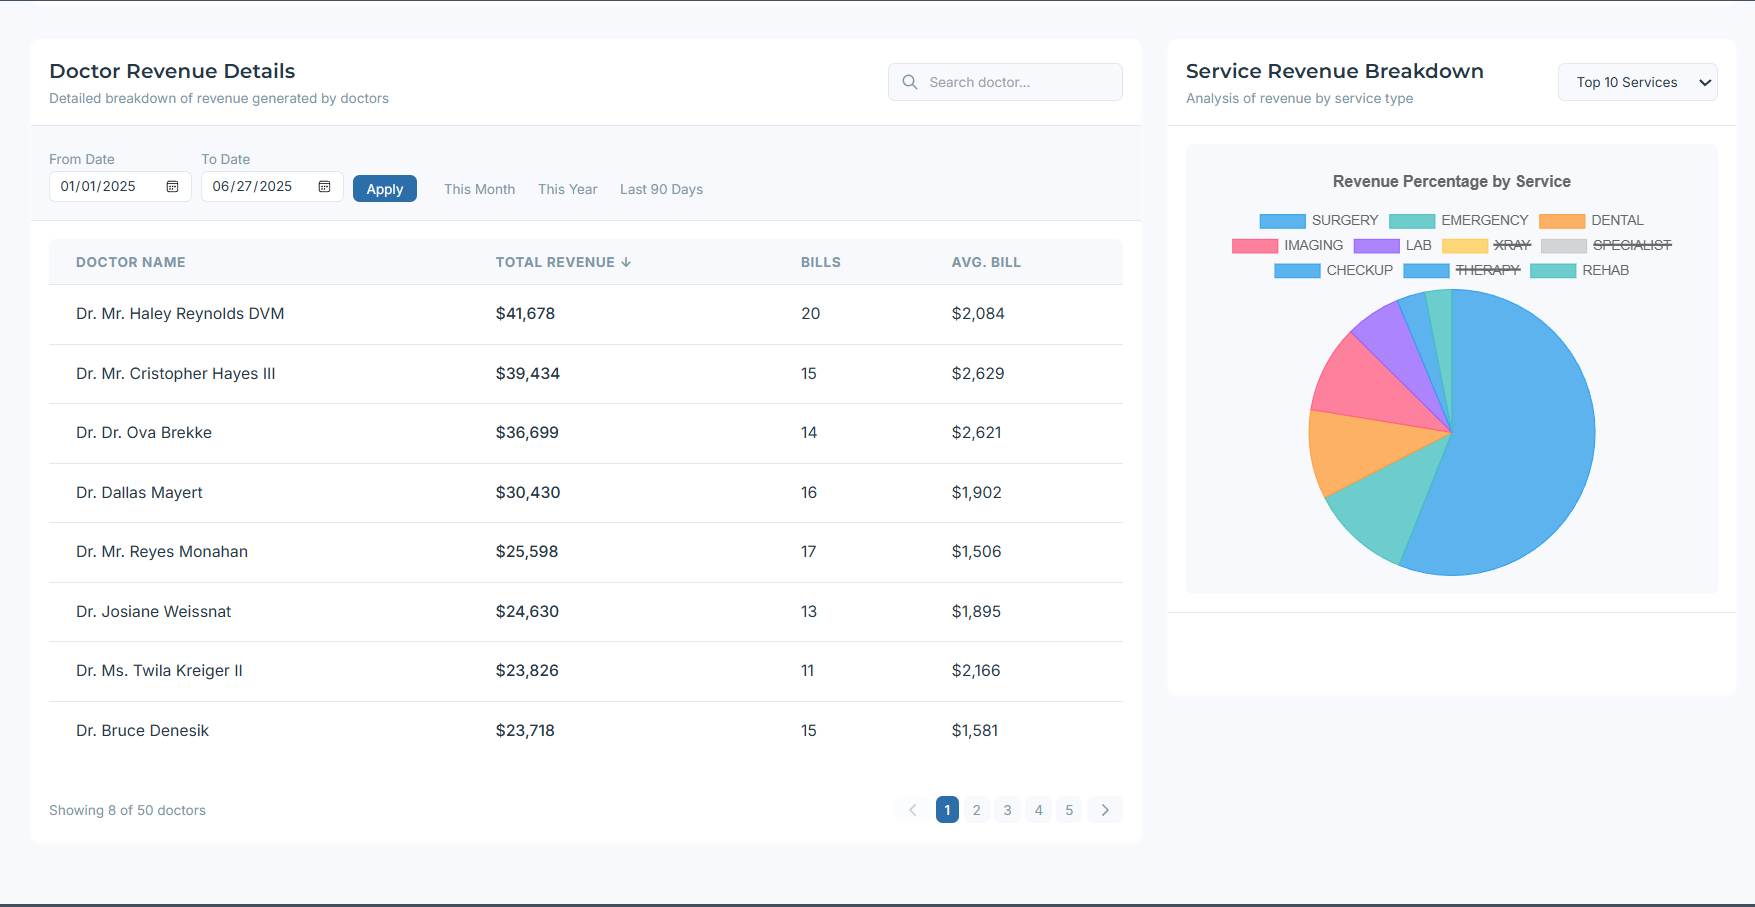This screenshot has width=1755, height=907.
Task: Open the To Date calendar picker icon
Action: 324,187
